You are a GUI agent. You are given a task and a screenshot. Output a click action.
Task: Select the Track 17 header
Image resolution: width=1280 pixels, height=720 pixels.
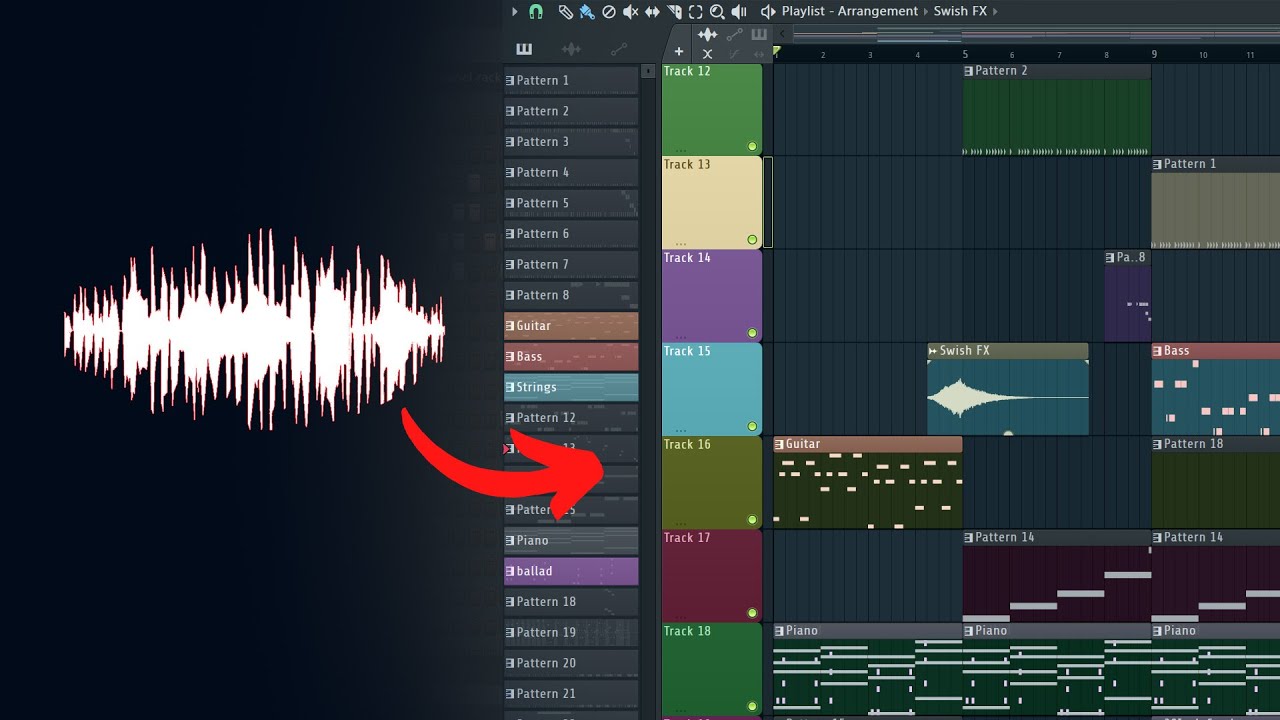tap(712, 576)
